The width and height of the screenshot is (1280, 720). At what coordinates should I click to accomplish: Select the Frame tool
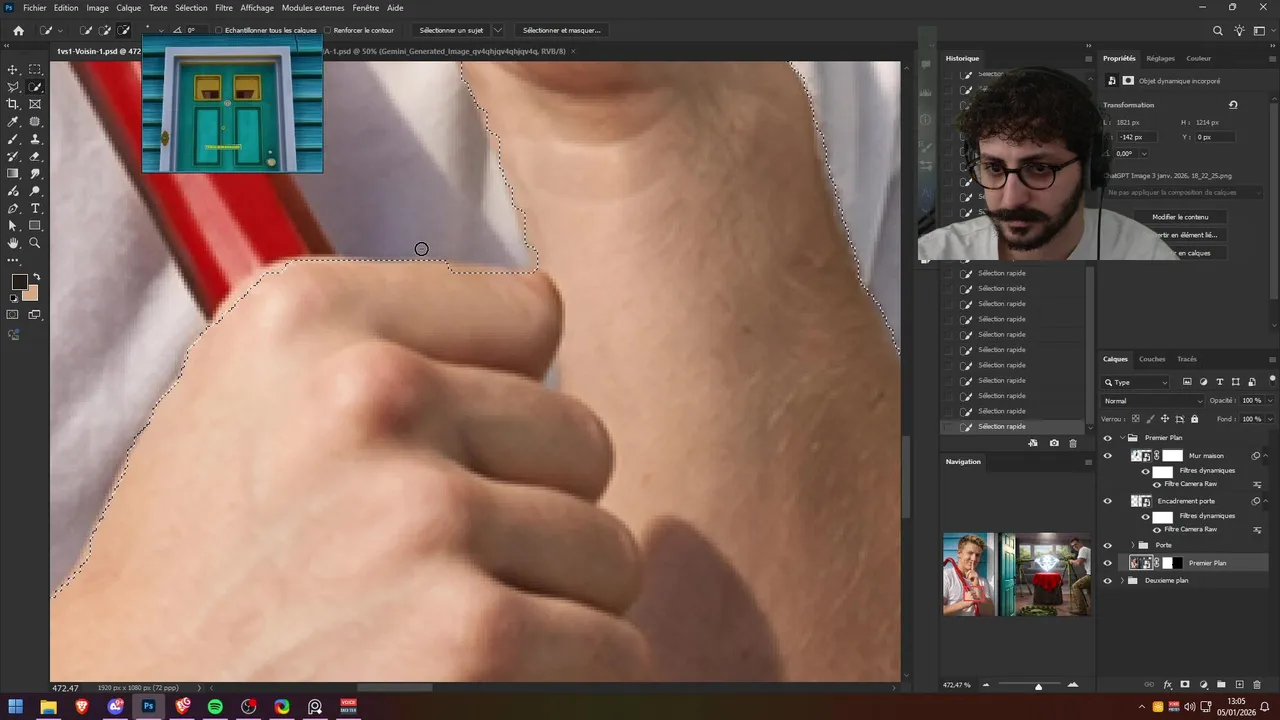[x=35, y=104]
